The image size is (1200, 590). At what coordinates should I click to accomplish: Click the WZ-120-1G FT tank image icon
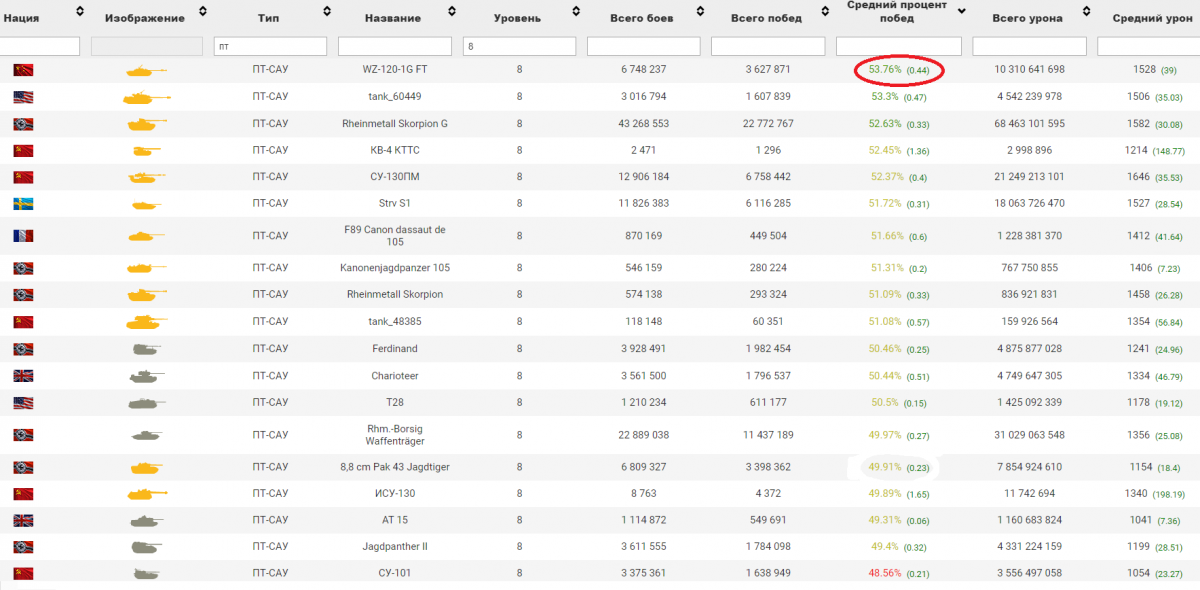click(x=146, y=70)
